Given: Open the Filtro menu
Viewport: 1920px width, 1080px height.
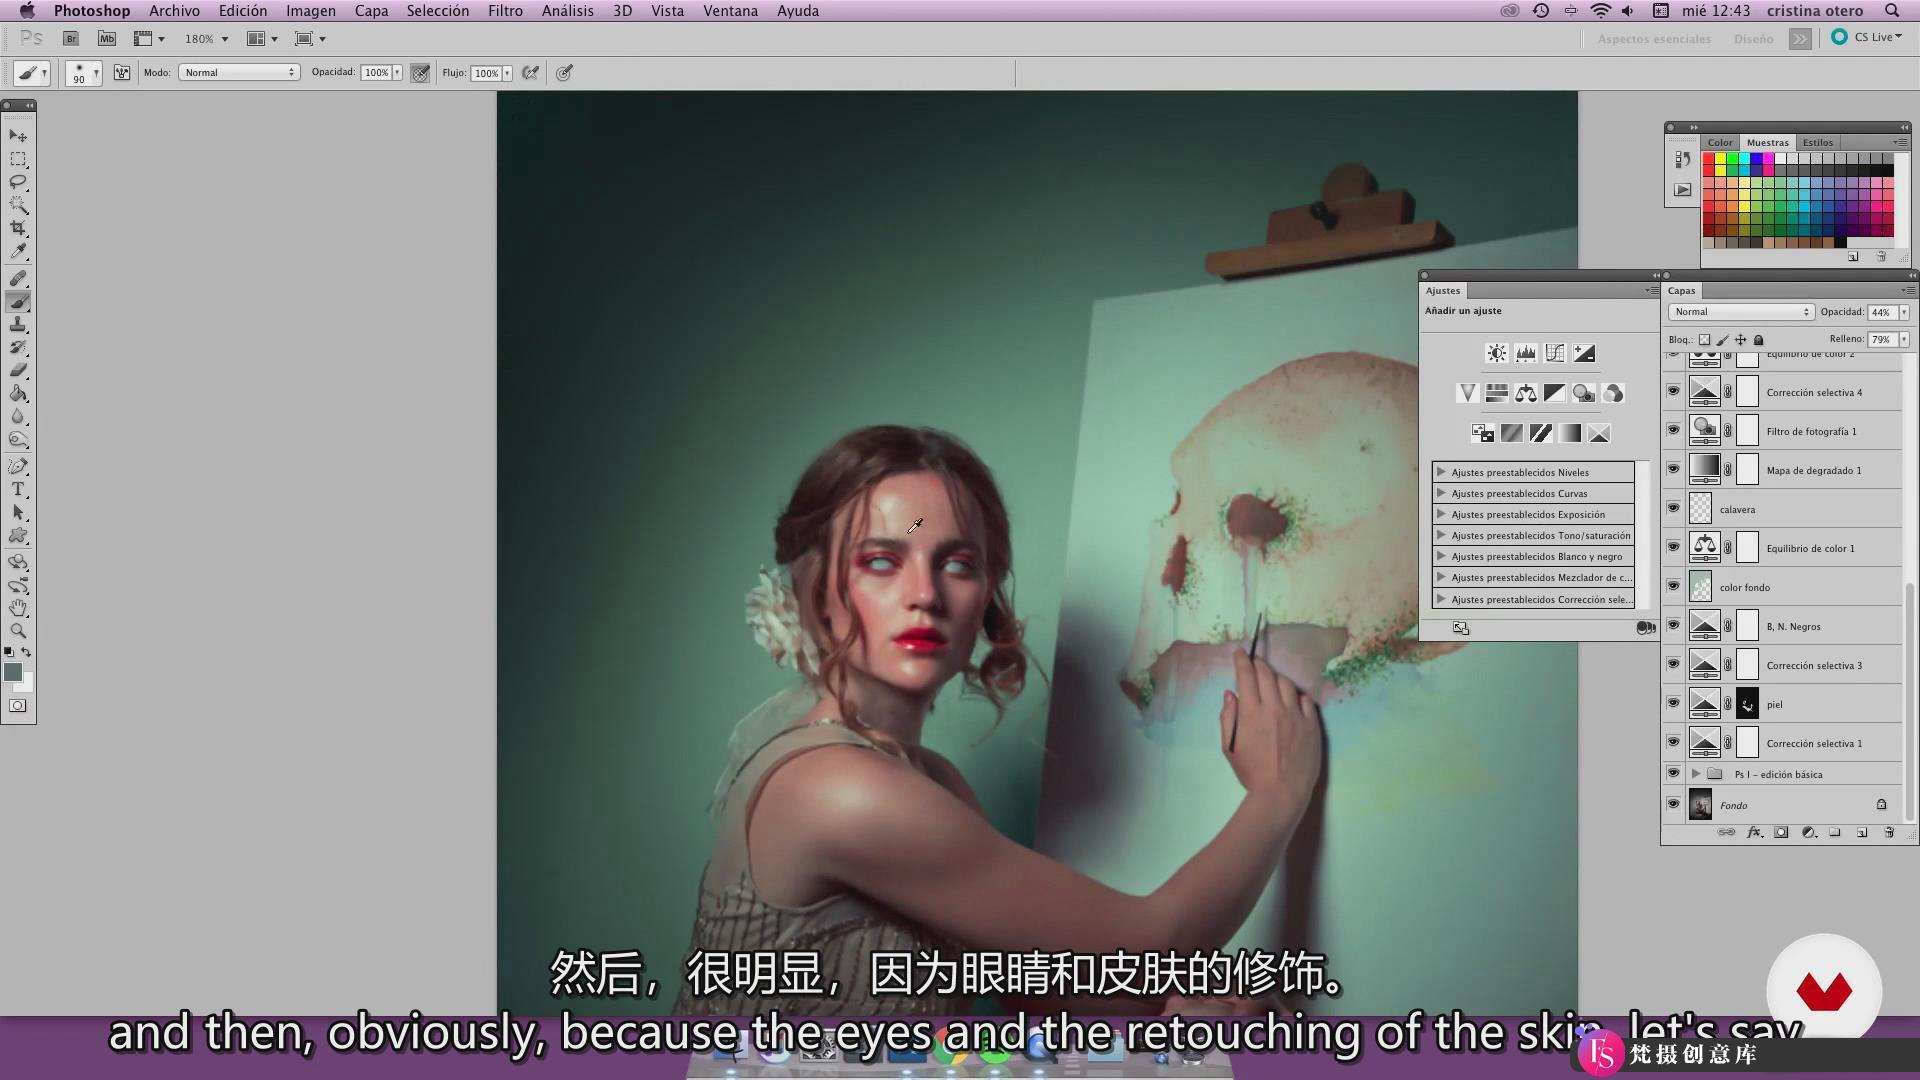Looking at the screenshot, I should [505, 11].
